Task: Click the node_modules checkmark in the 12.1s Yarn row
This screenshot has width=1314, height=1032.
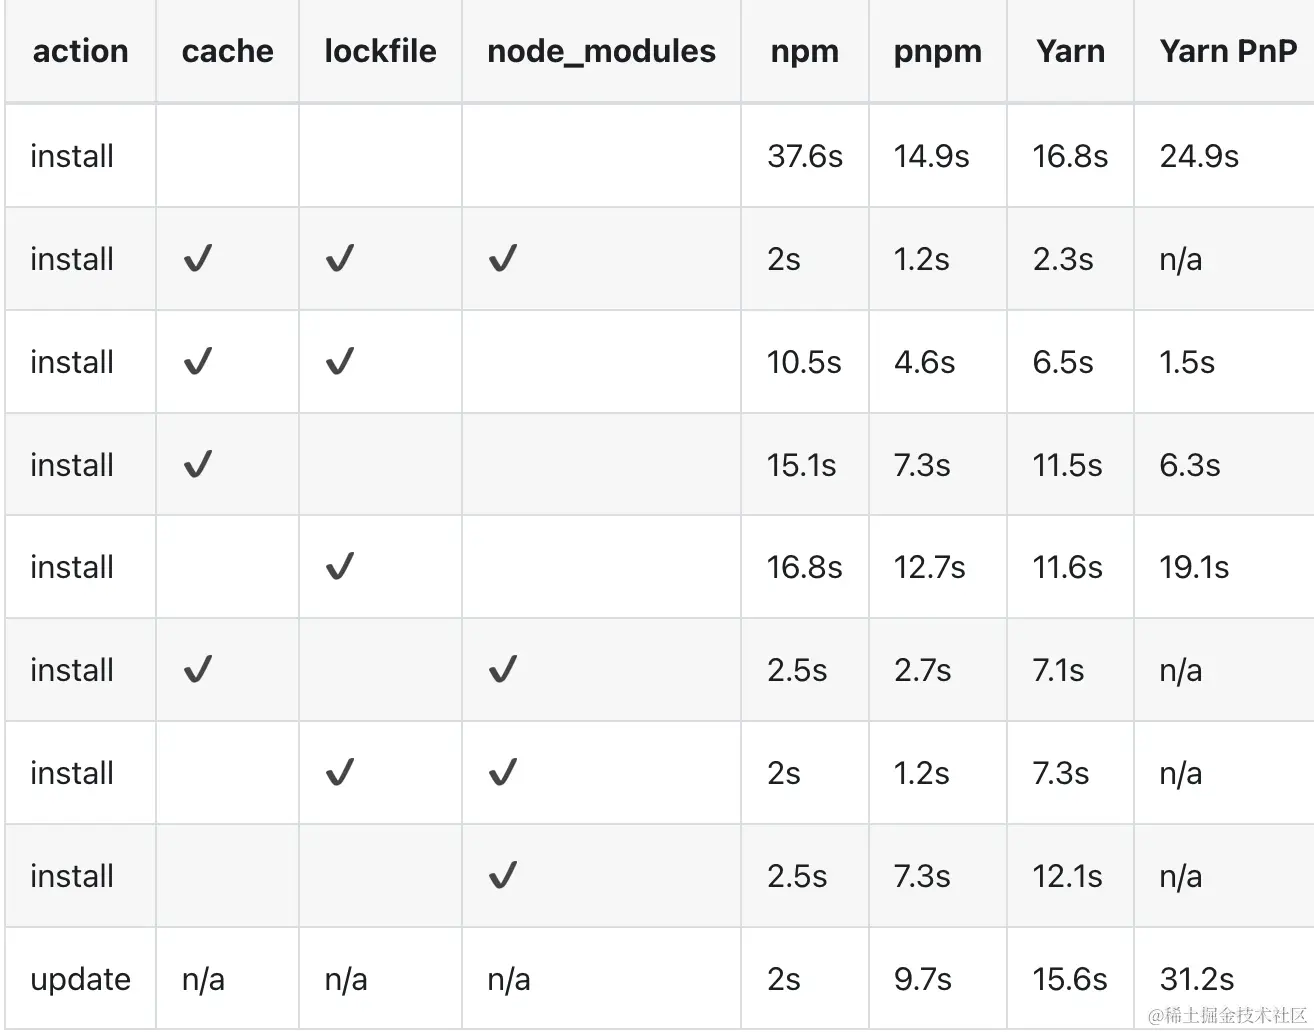Action: click(x=502, y=877)
